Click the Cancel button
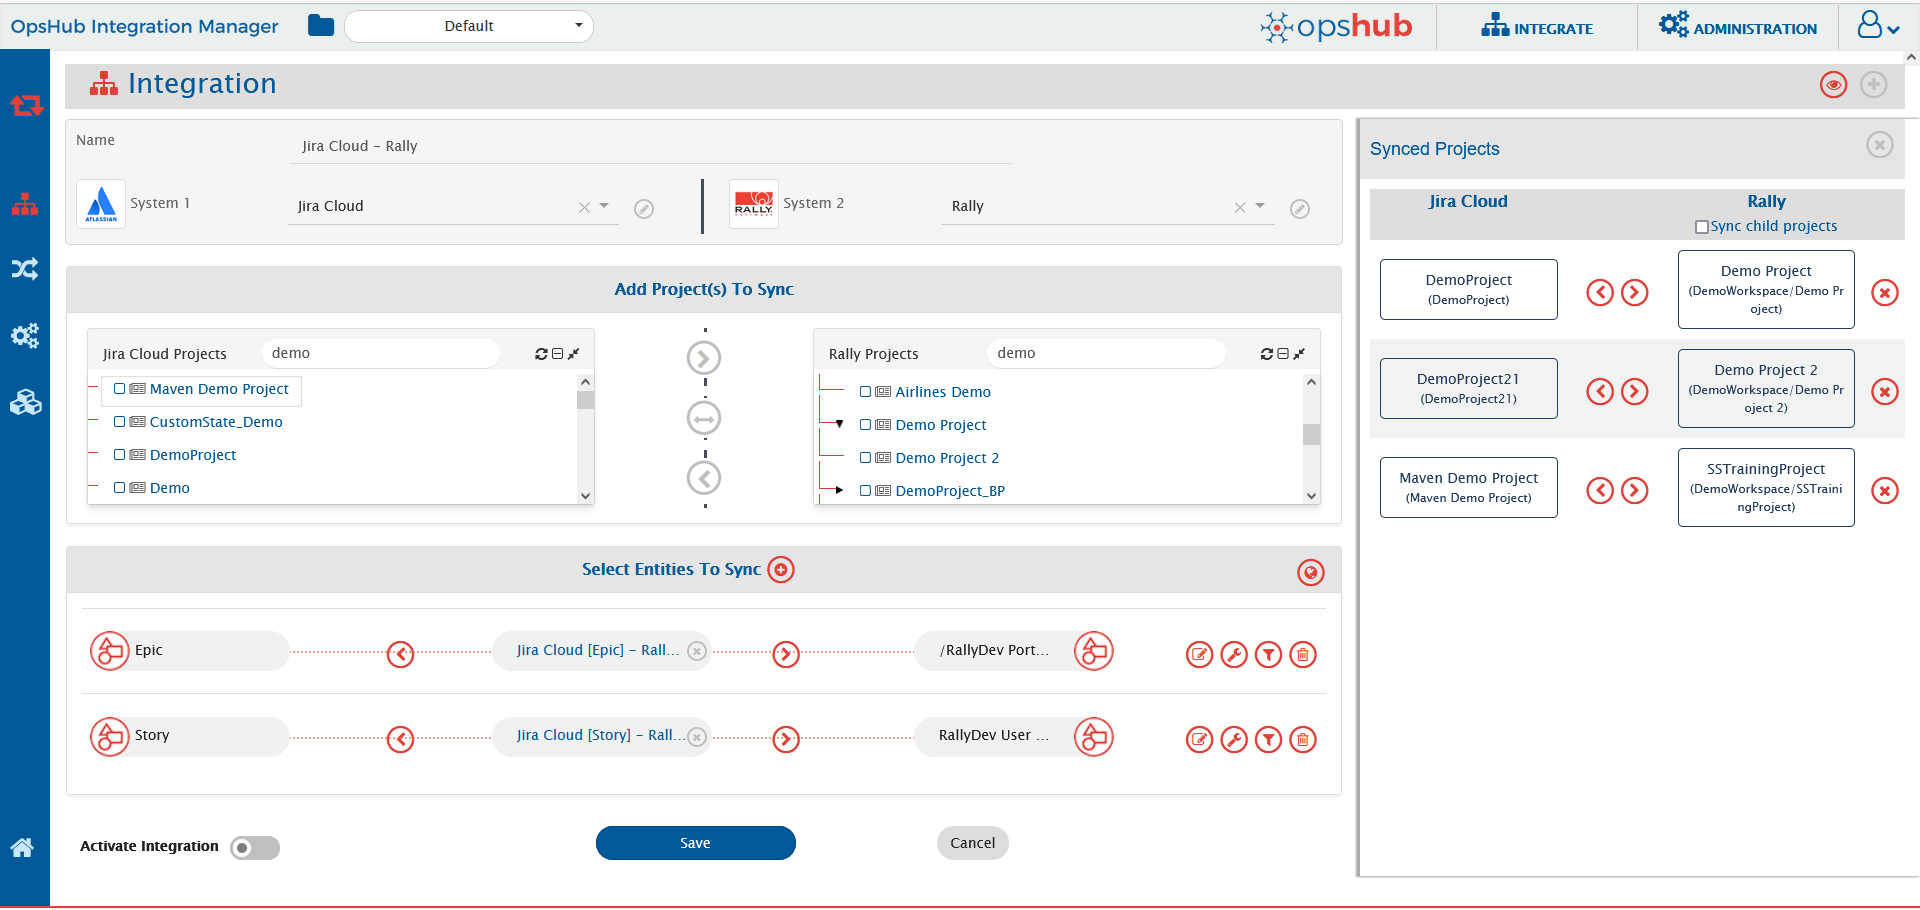 click(x=972, y=843)
